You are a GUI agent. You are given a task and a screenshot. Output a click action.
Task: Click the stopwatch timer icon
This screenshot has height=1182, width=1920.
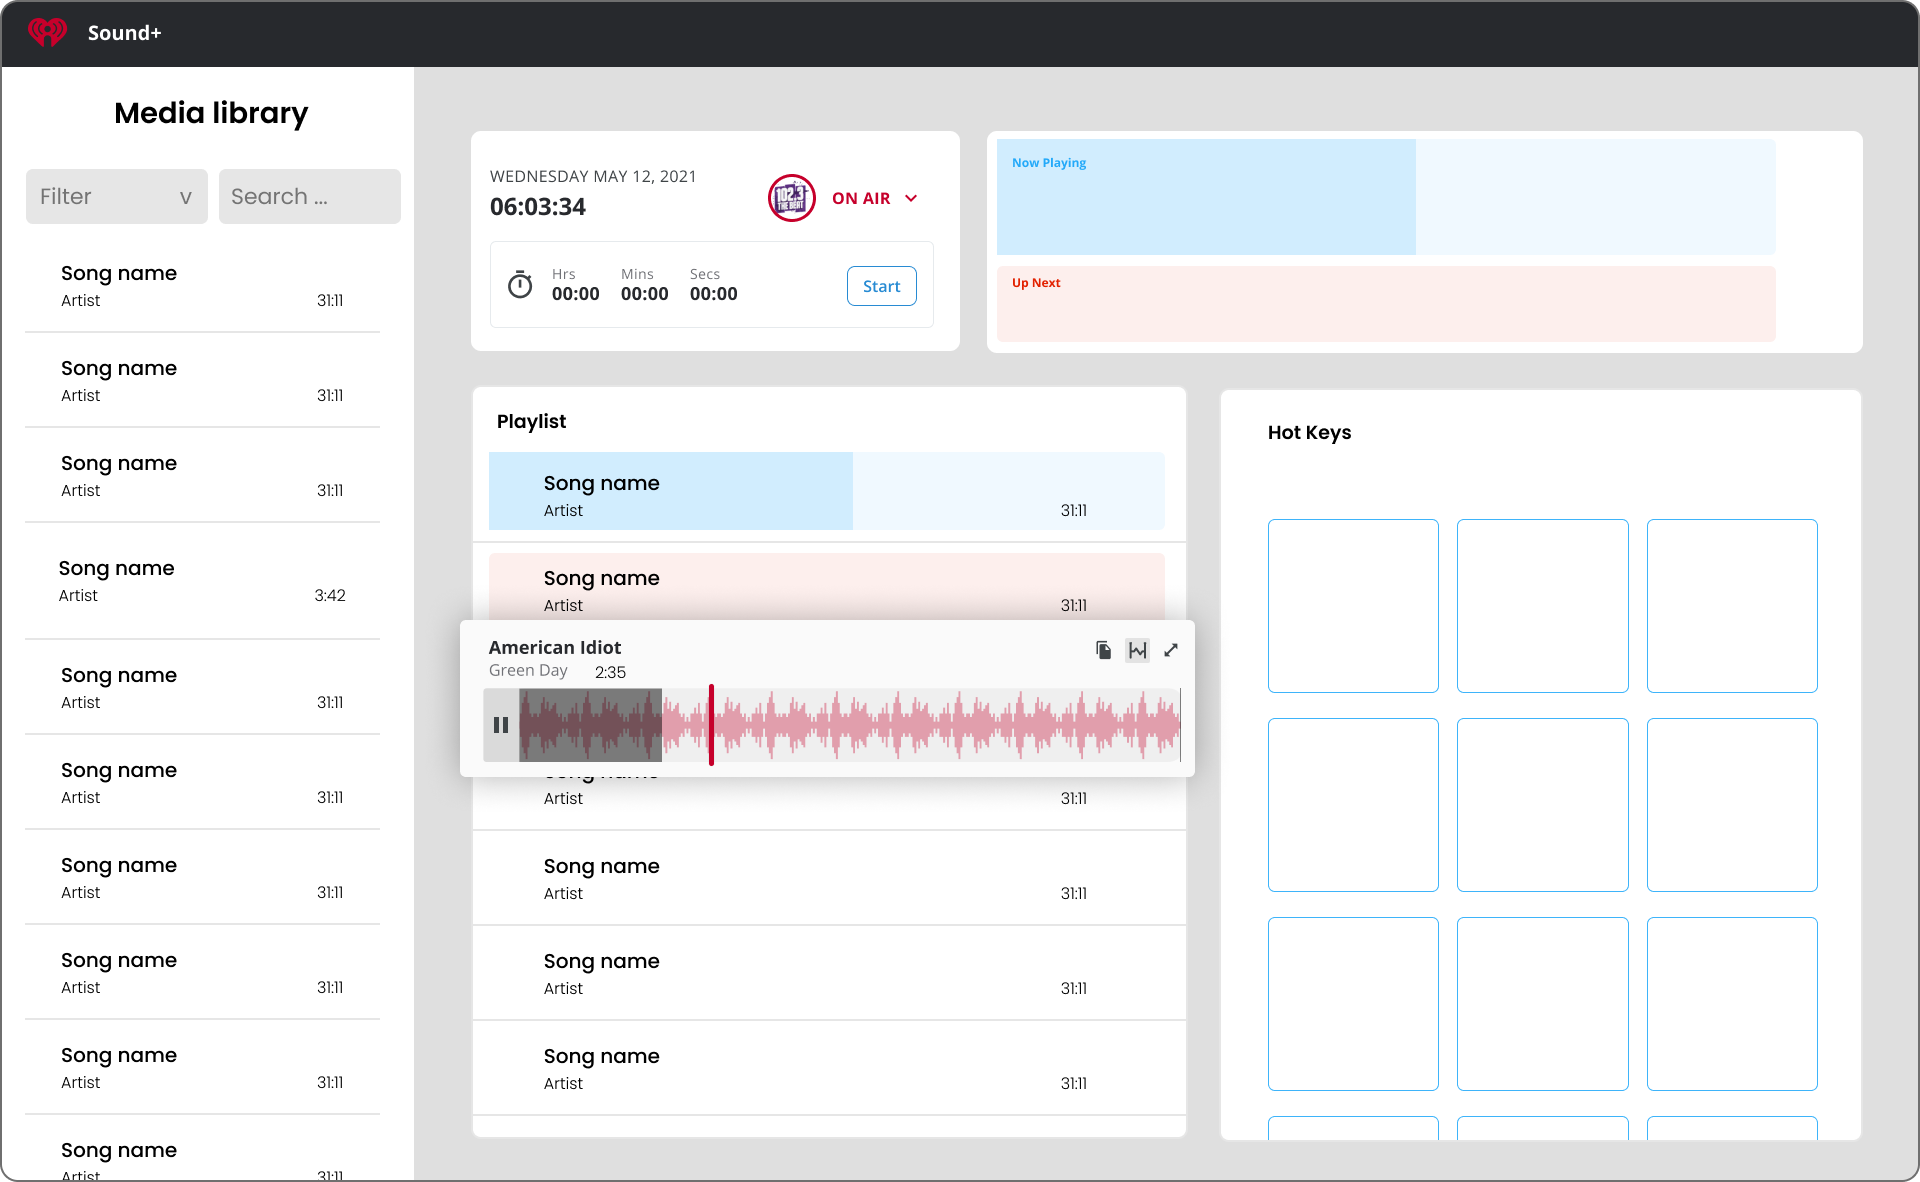[x=520, y=285]
